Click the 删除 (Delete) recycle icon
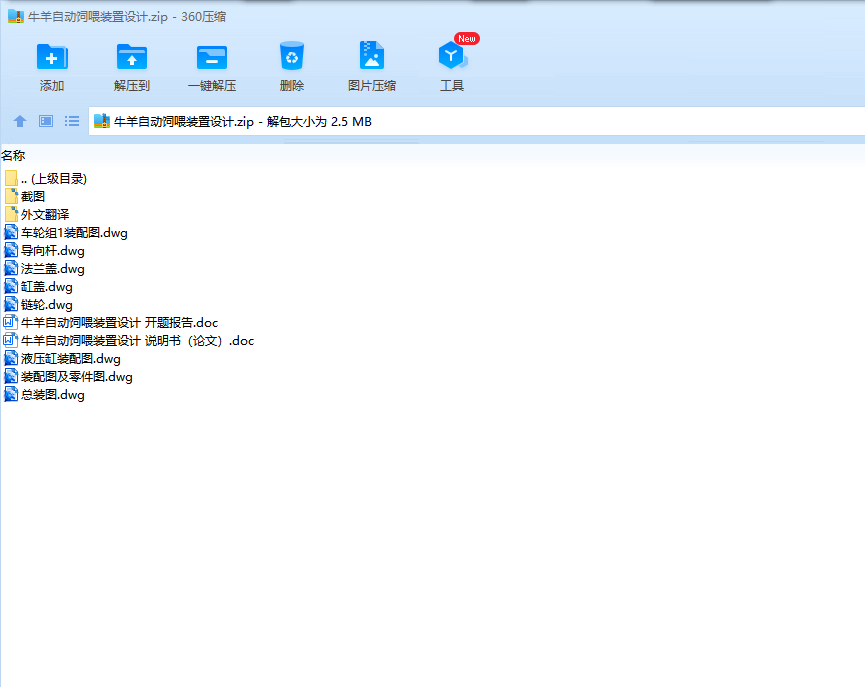This screenshot has width=865, height=687. click(292, 56)
